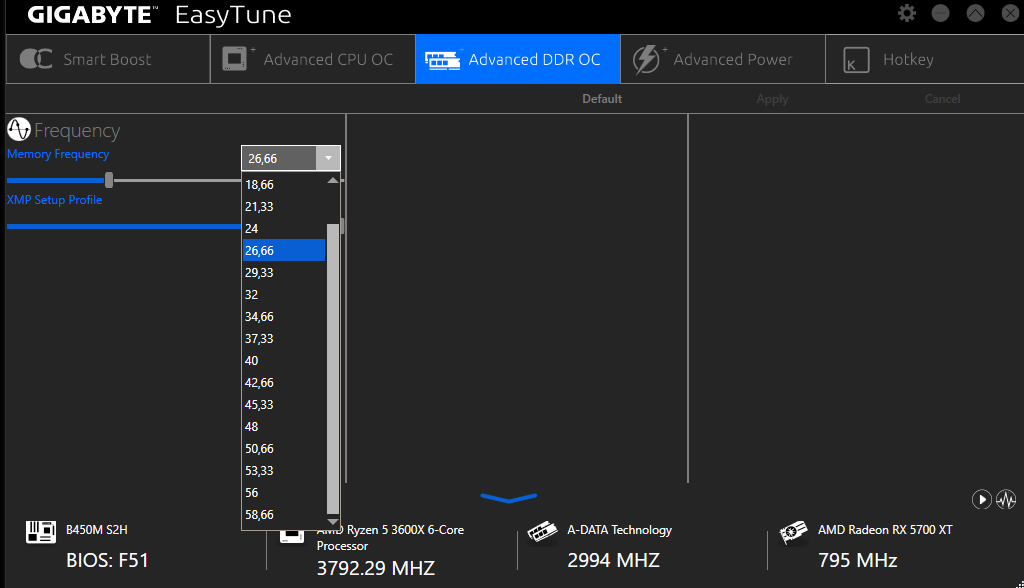Click the dropdown list scroll down arrow
This screenshot has height=588, width=1024.
[x=333, y=521]
